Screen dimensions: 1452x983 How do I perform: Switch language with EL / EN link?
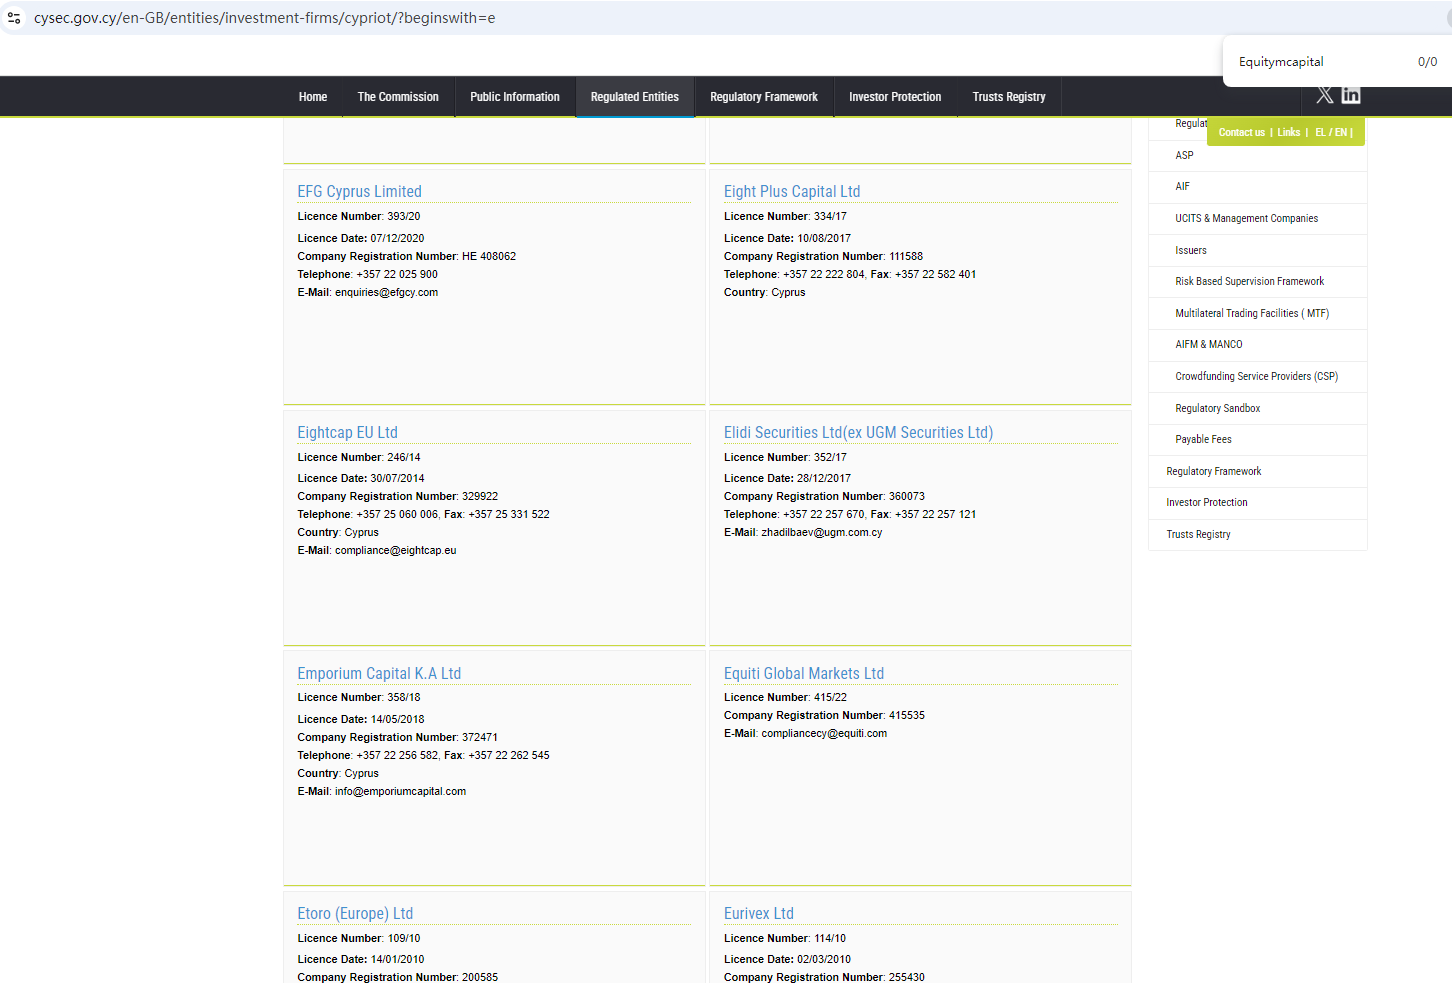tap(1331, 132)
